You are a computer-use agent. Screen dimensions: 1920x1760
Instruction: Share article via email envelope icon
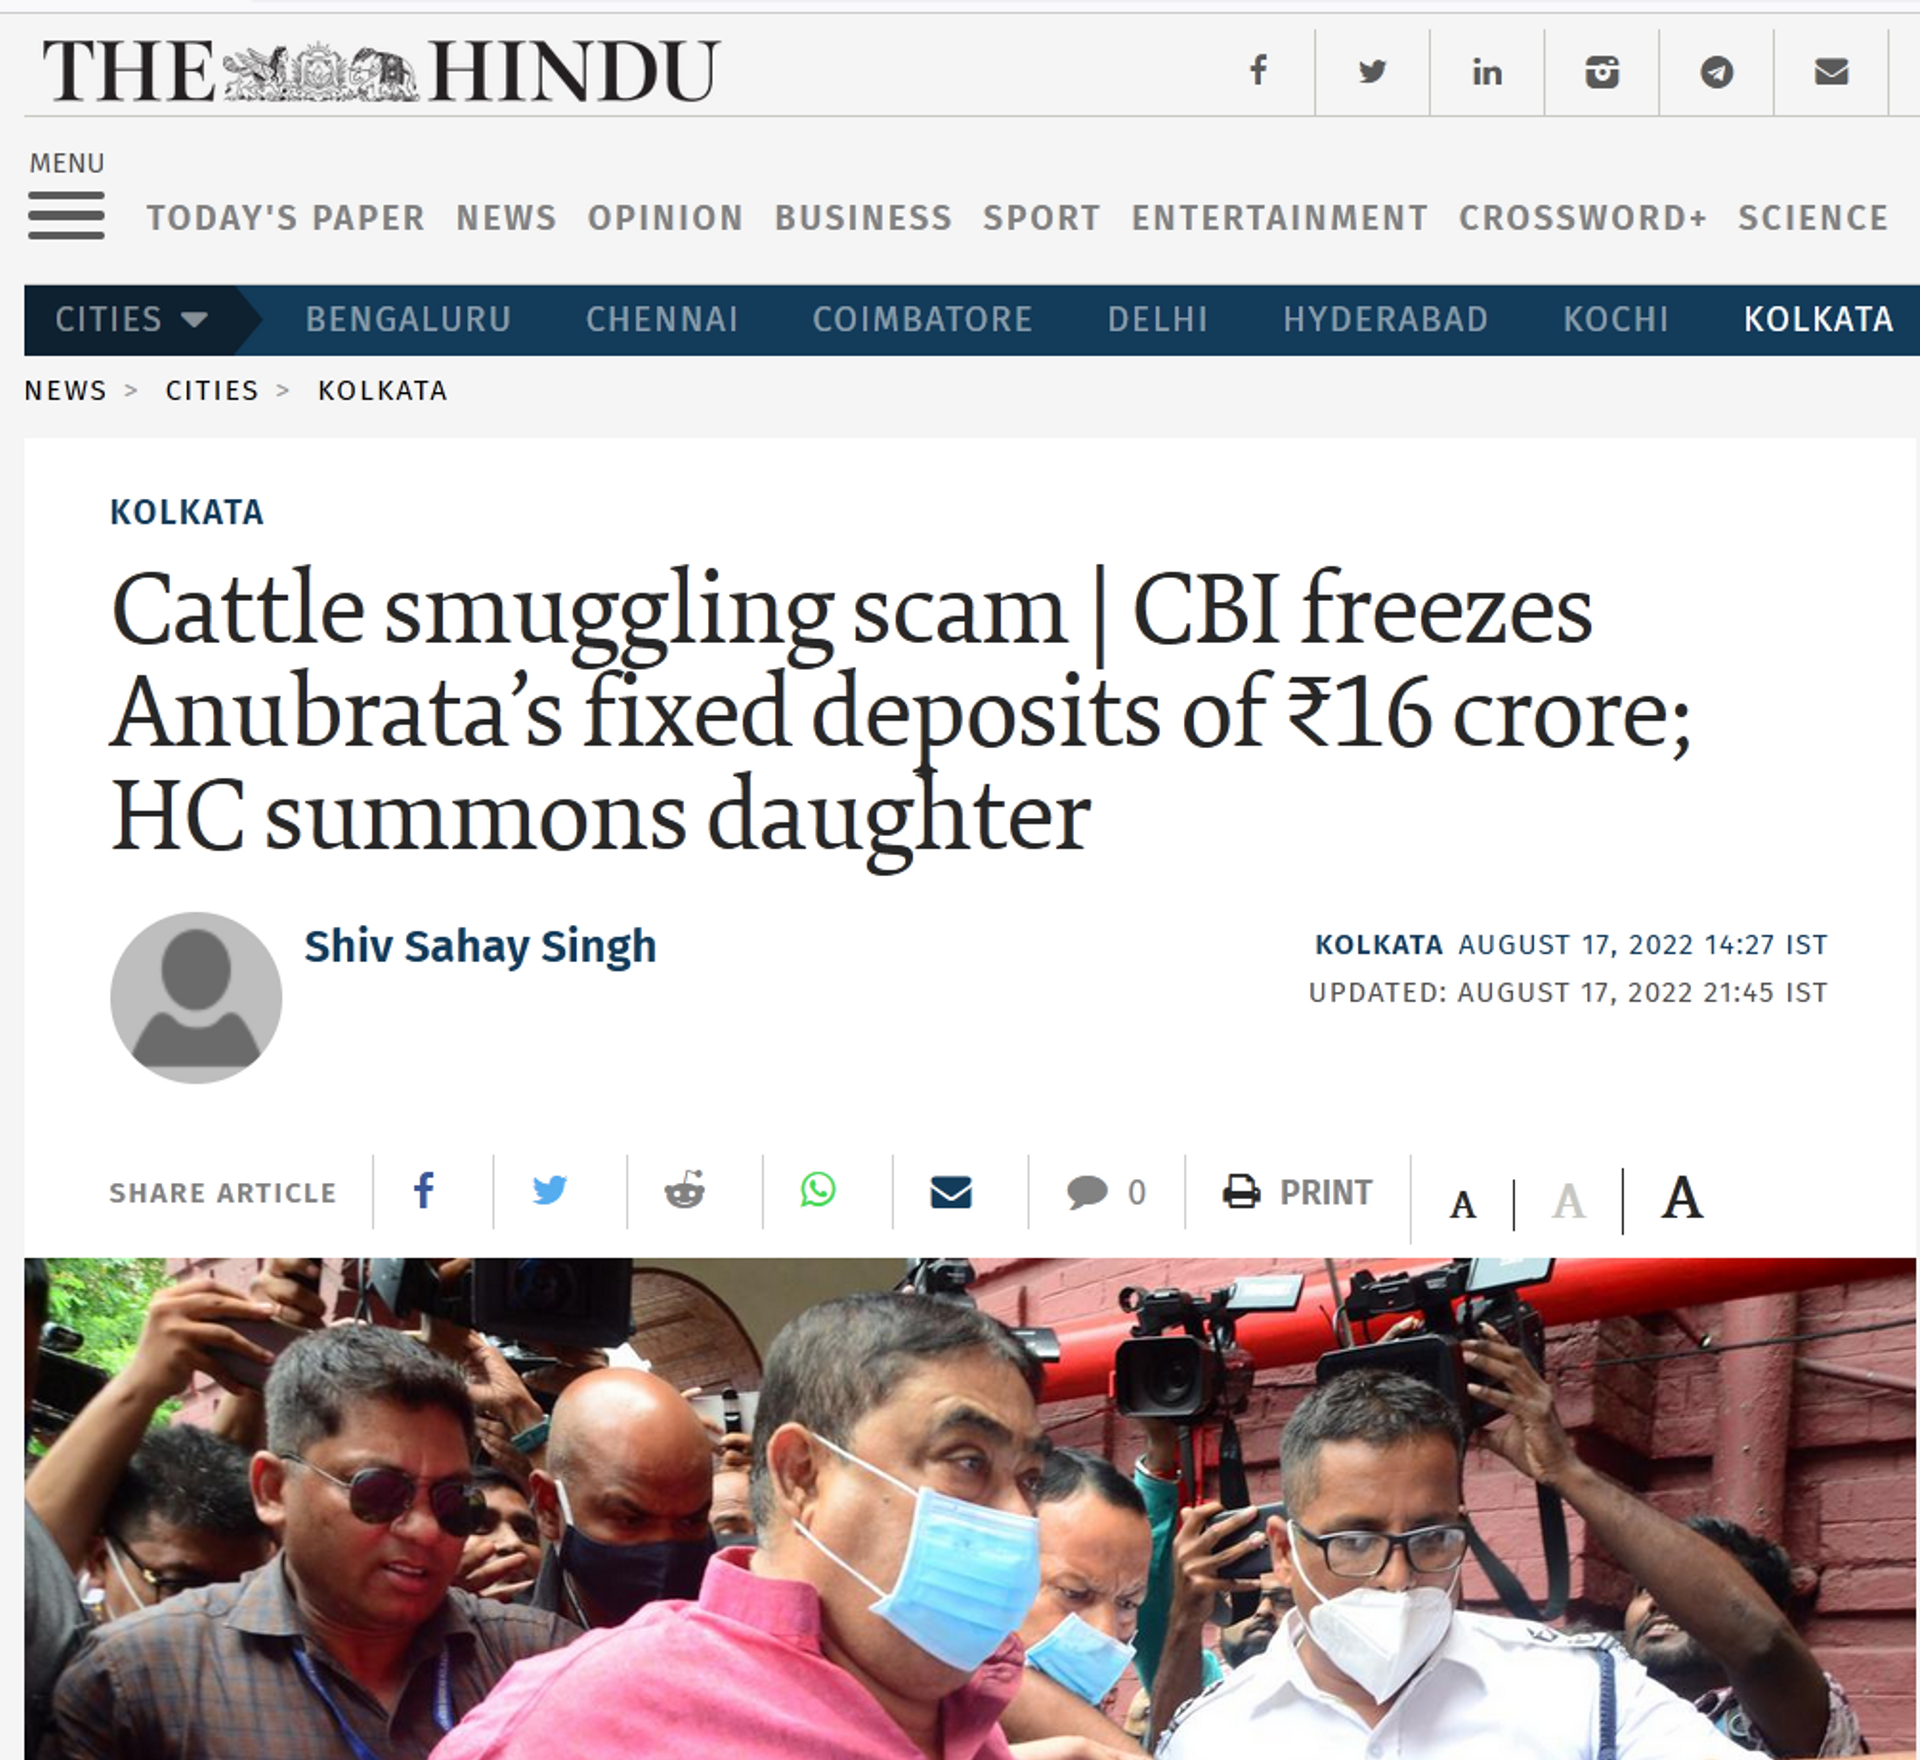coord(951,1192)
